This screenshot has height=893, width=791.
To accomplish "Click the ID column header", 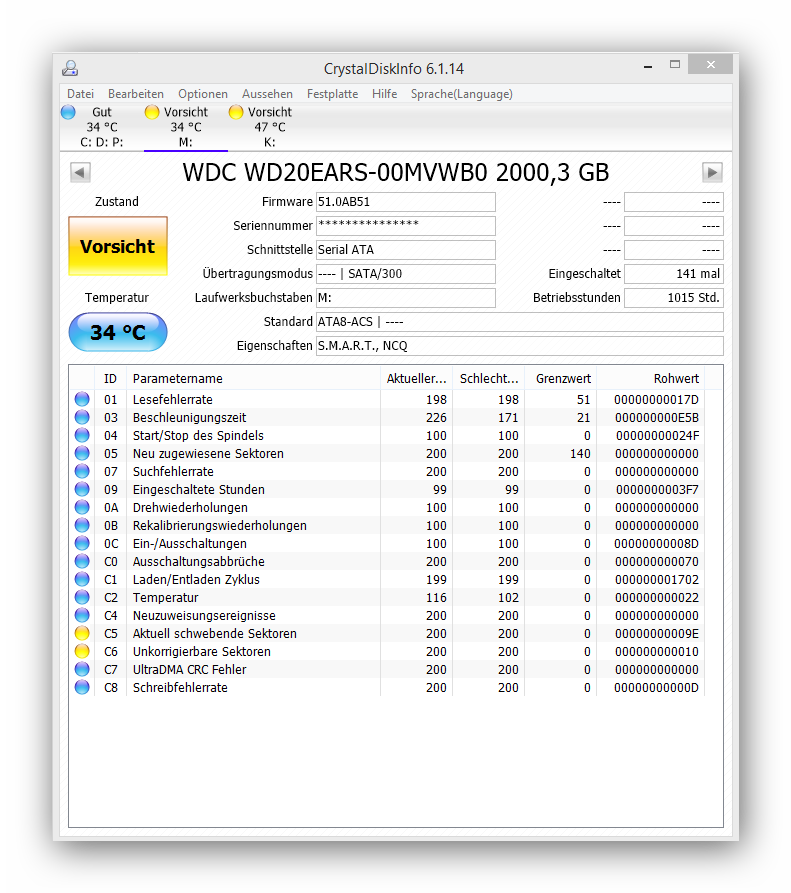I will [110, 379].
